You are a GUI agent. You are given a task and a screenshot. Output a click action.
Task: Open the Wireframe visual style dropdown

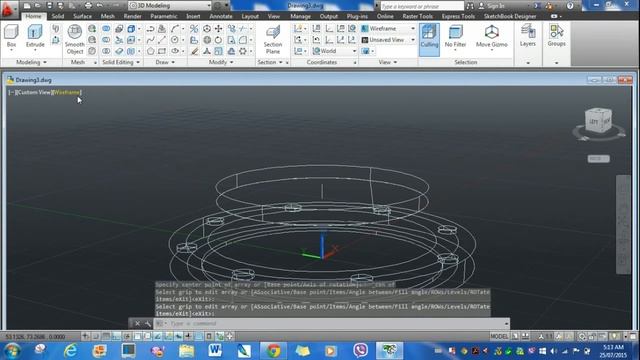tap(388, 29)
